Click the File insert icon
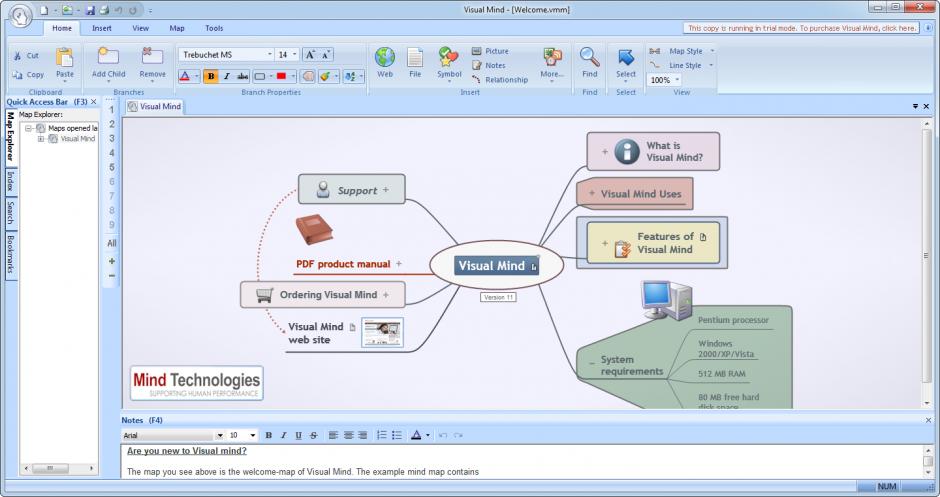Viewport: 940px width, 497px height. point(415,58)
